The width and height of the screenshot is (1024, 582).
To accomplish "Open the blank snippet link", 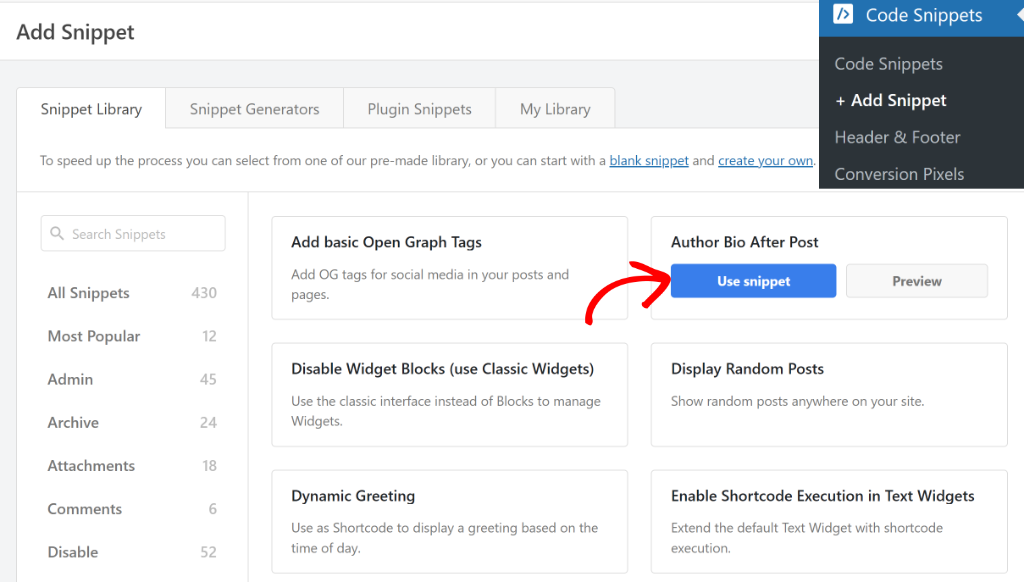I will click(x=649, y=160).
